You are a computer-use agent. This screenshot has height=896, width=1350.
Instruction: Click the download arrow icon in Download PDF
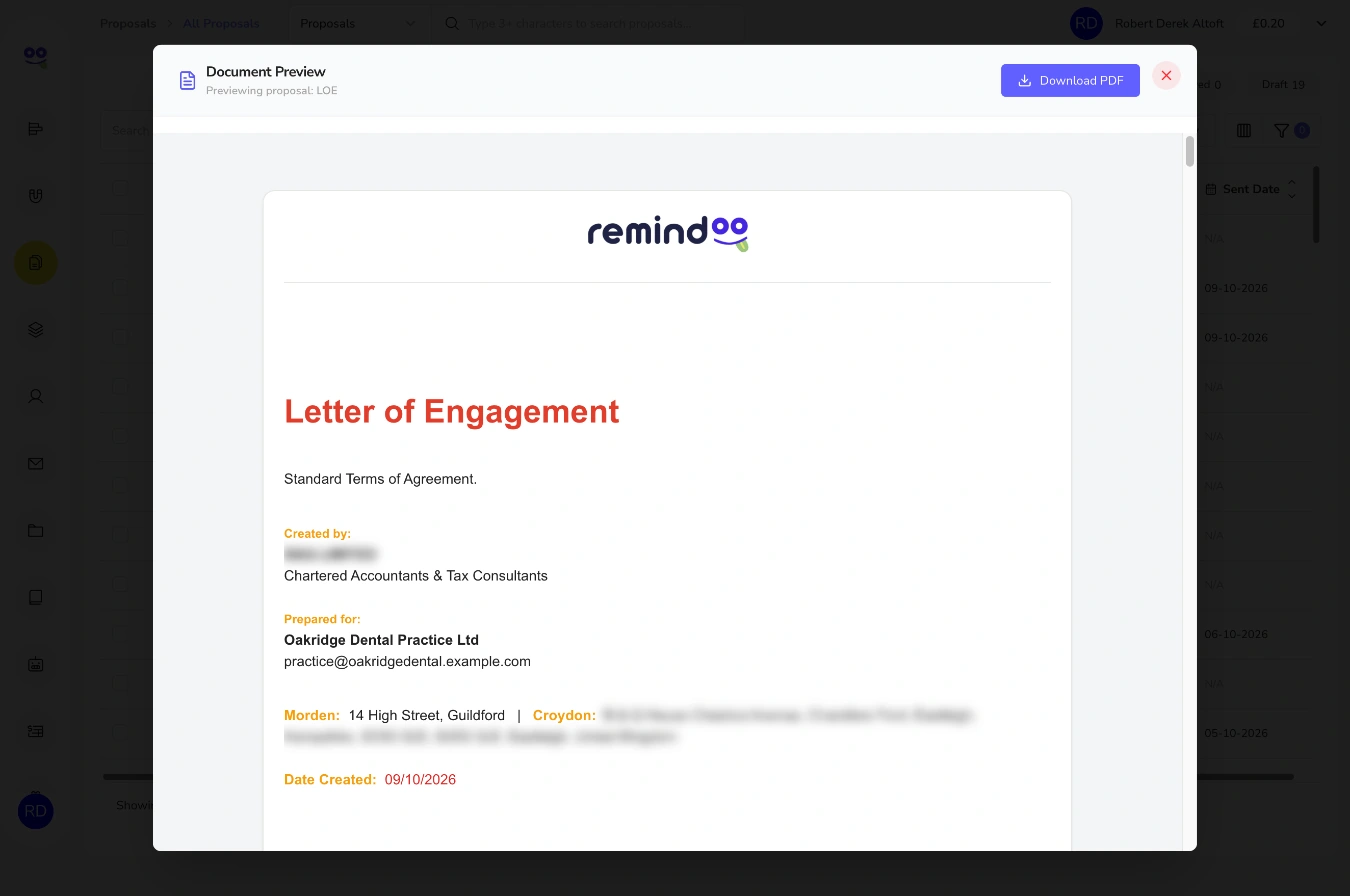[1024, 81]
